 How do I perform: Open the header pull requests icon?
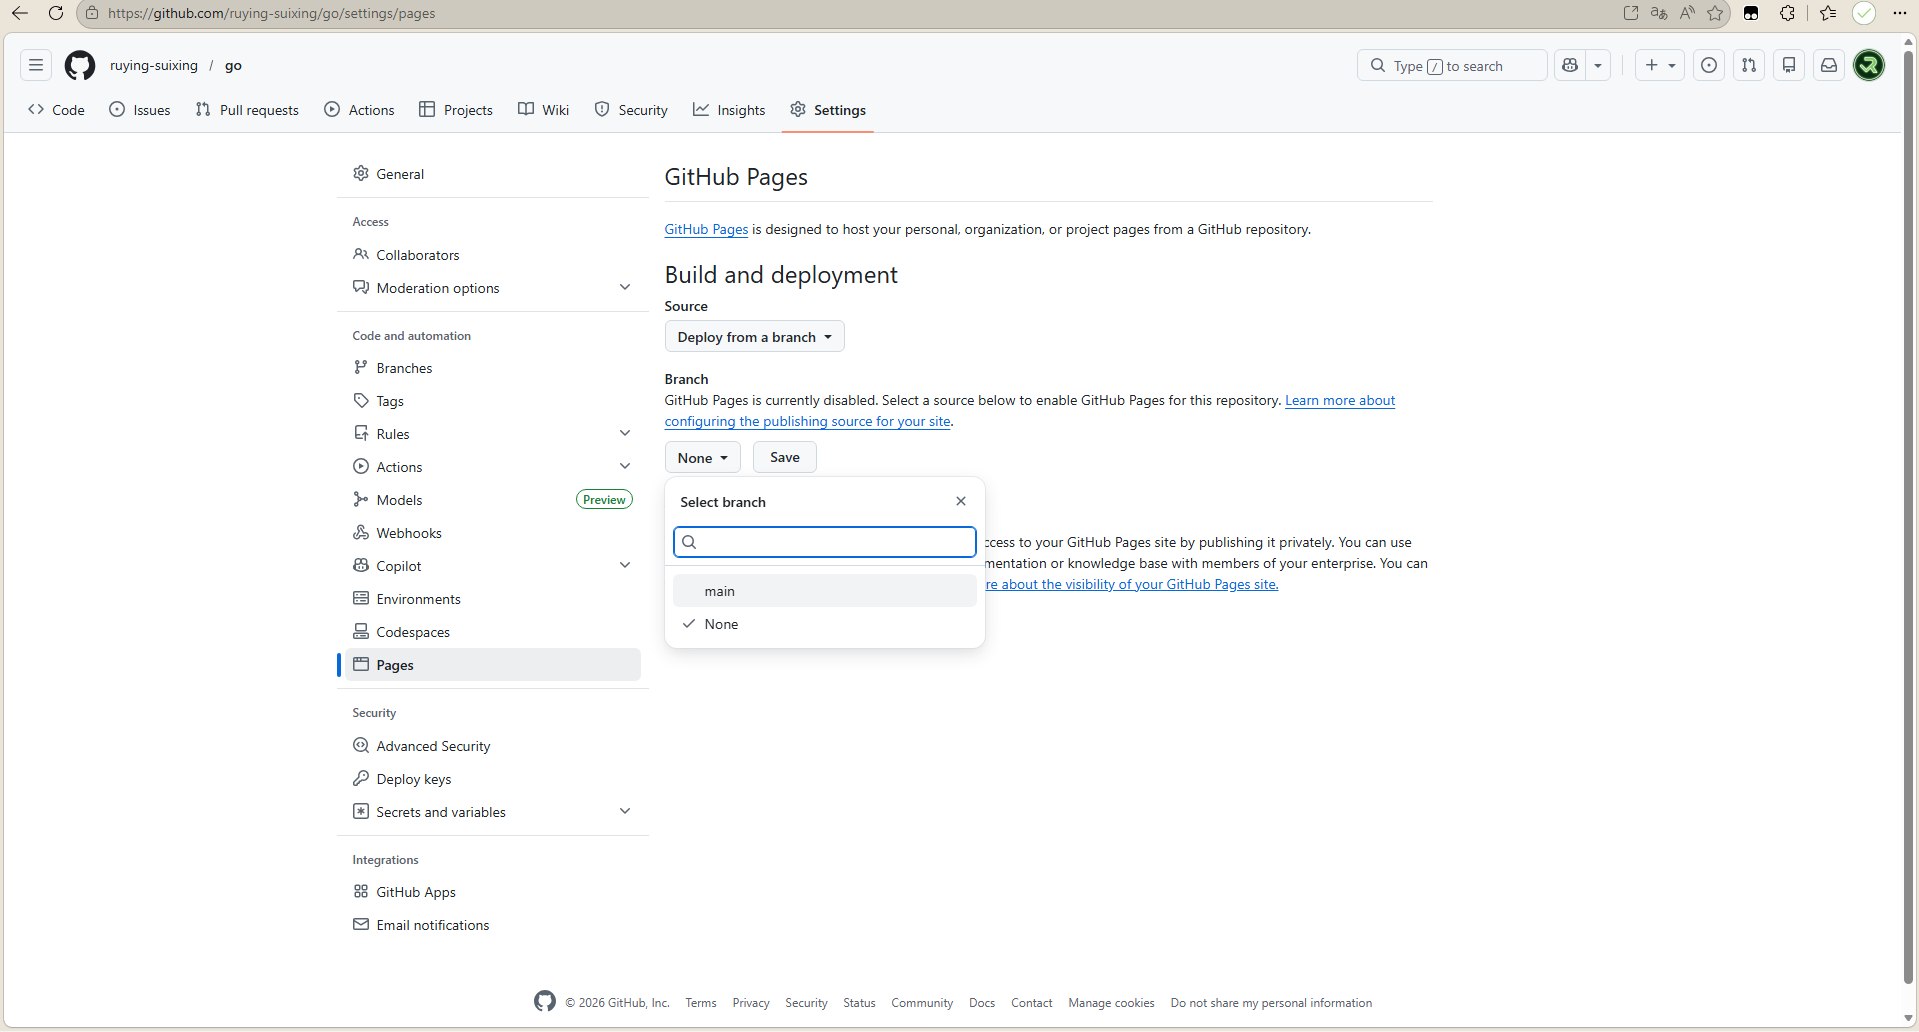1749,65
